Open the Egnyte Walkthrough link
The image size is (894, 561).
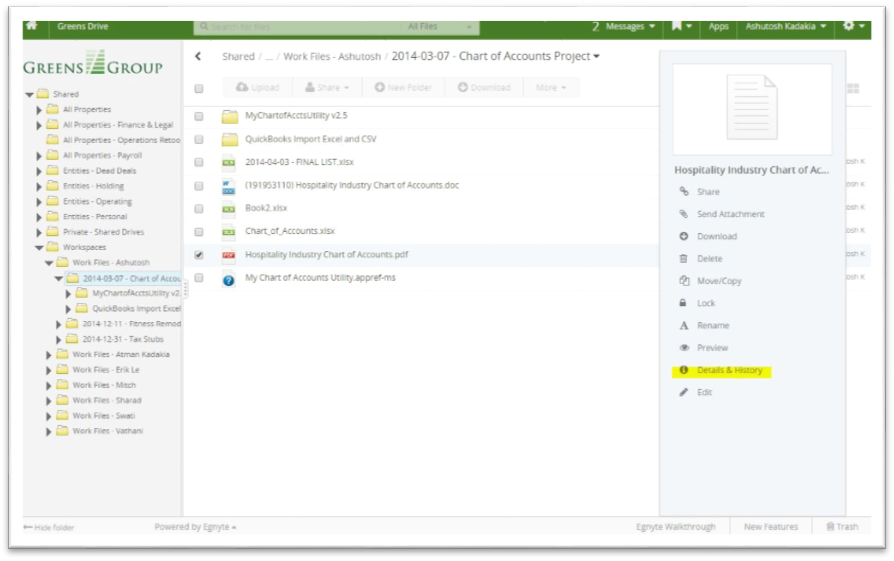click(675, 527)
